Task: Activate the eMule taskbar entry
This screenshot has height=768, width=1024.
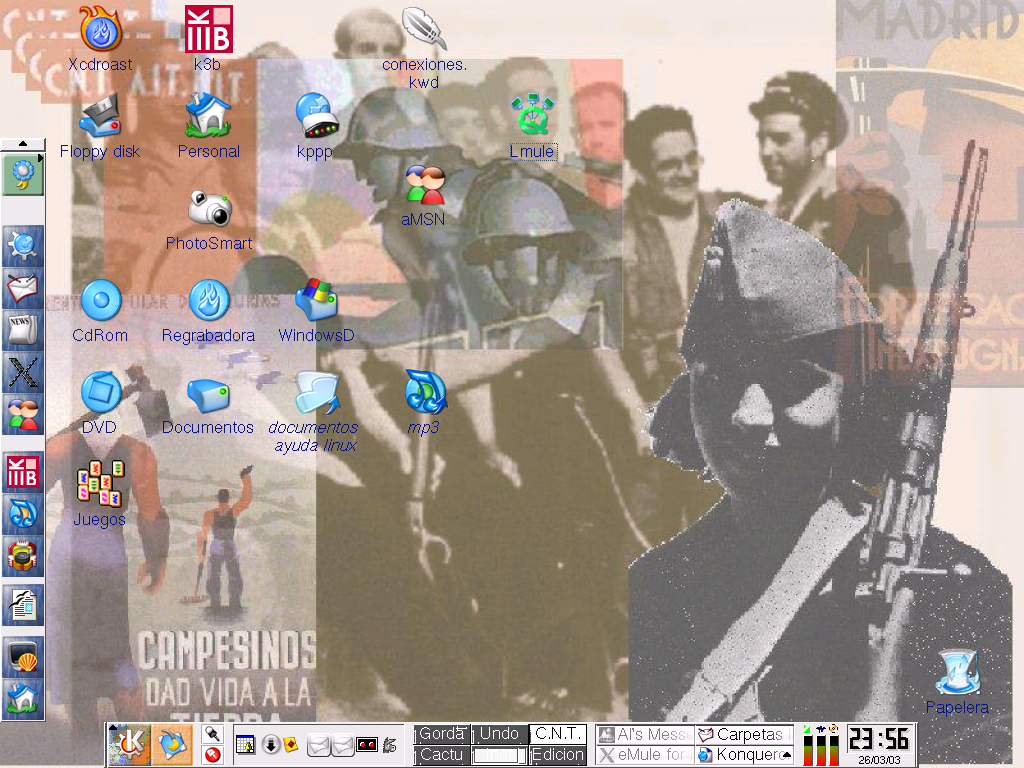Action: point(645,755)
